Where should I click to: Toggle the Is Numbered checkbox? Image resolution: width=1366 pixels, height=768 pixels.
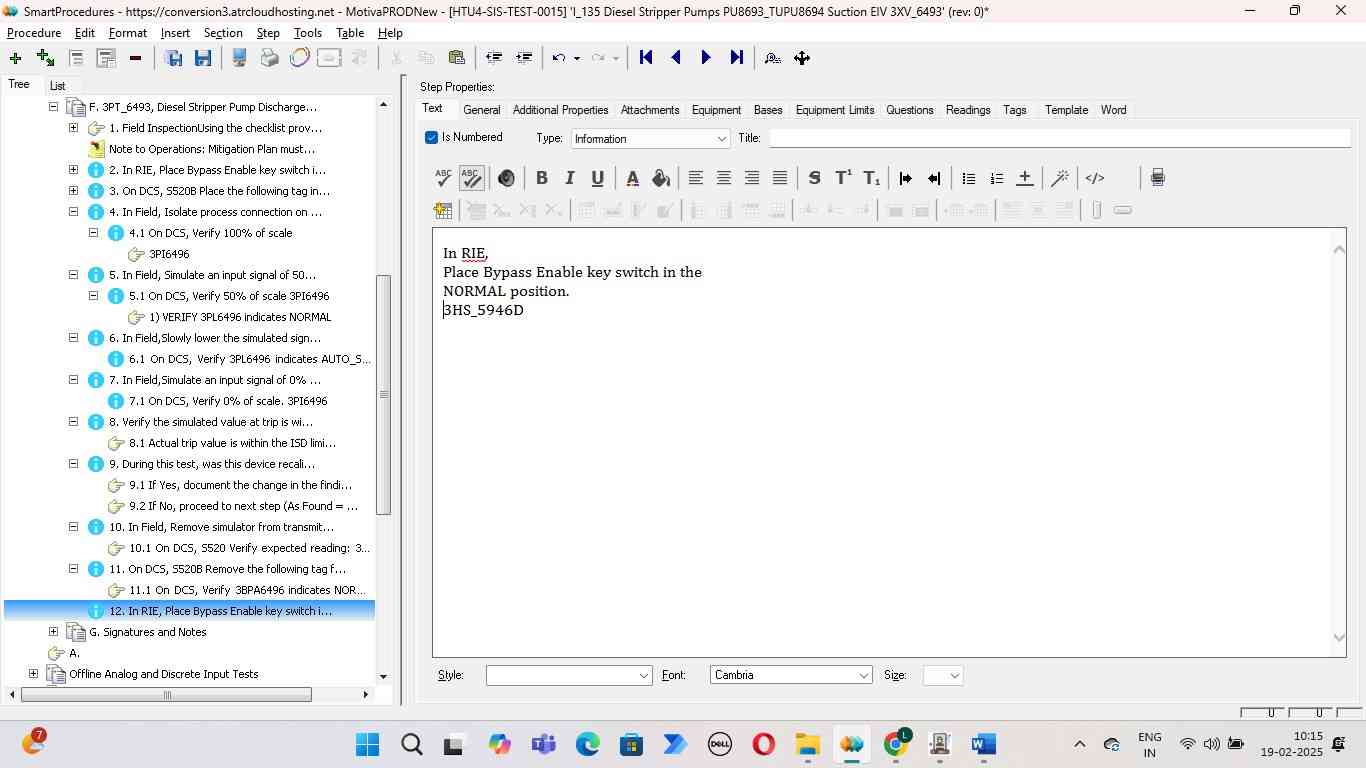[x=432, y=138]
